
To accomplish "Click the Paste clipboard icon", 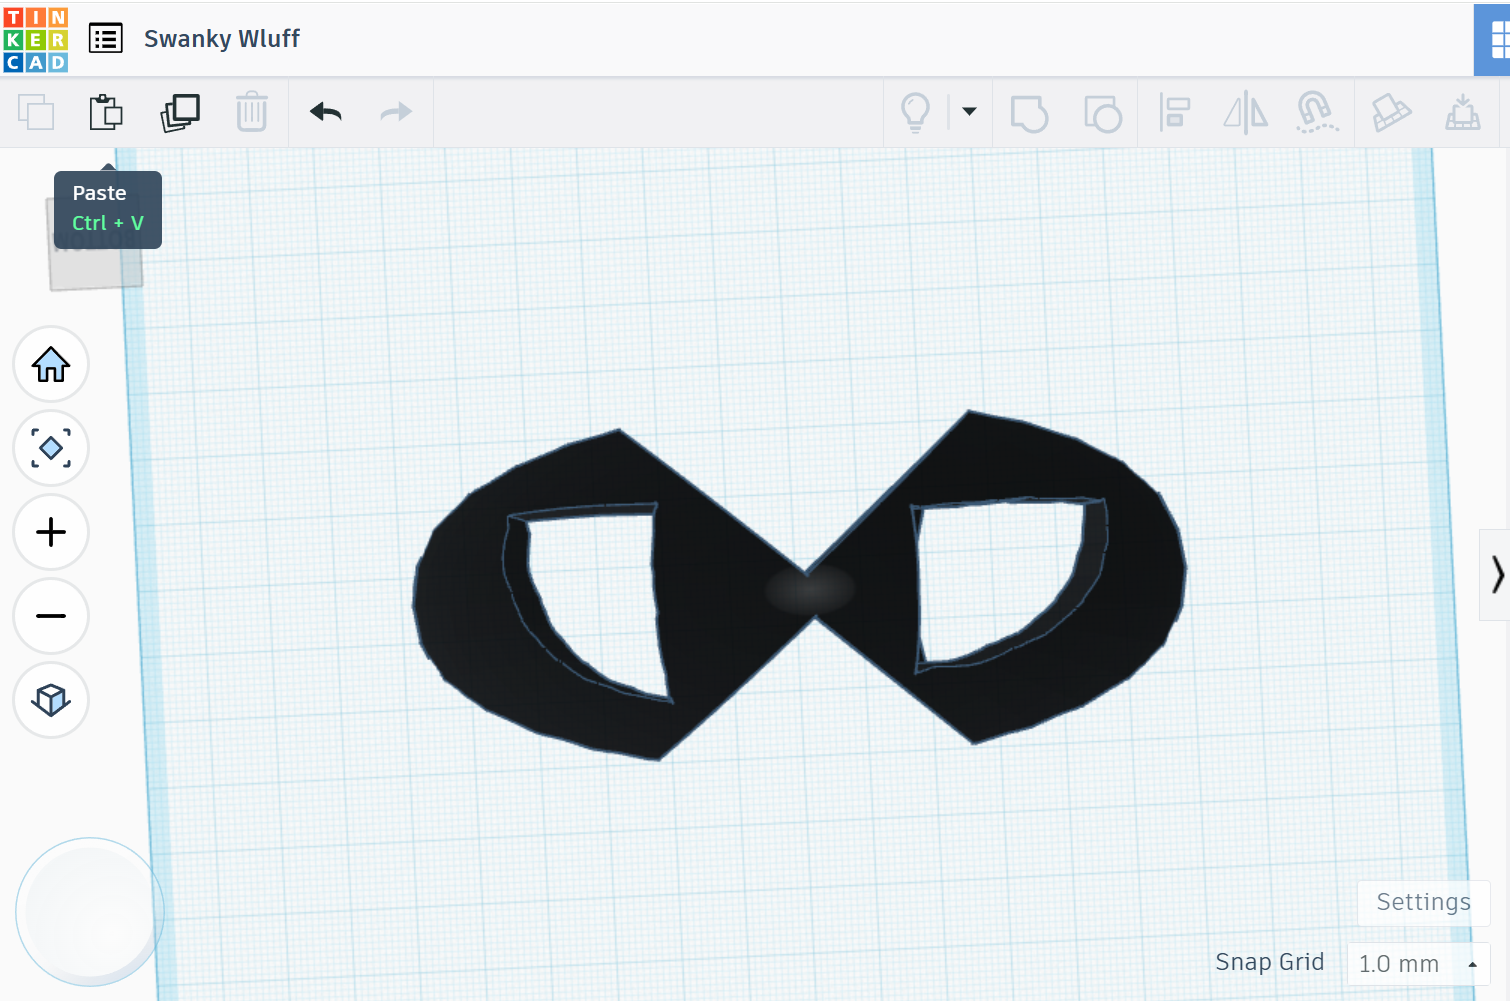I will tap(106, 112).
